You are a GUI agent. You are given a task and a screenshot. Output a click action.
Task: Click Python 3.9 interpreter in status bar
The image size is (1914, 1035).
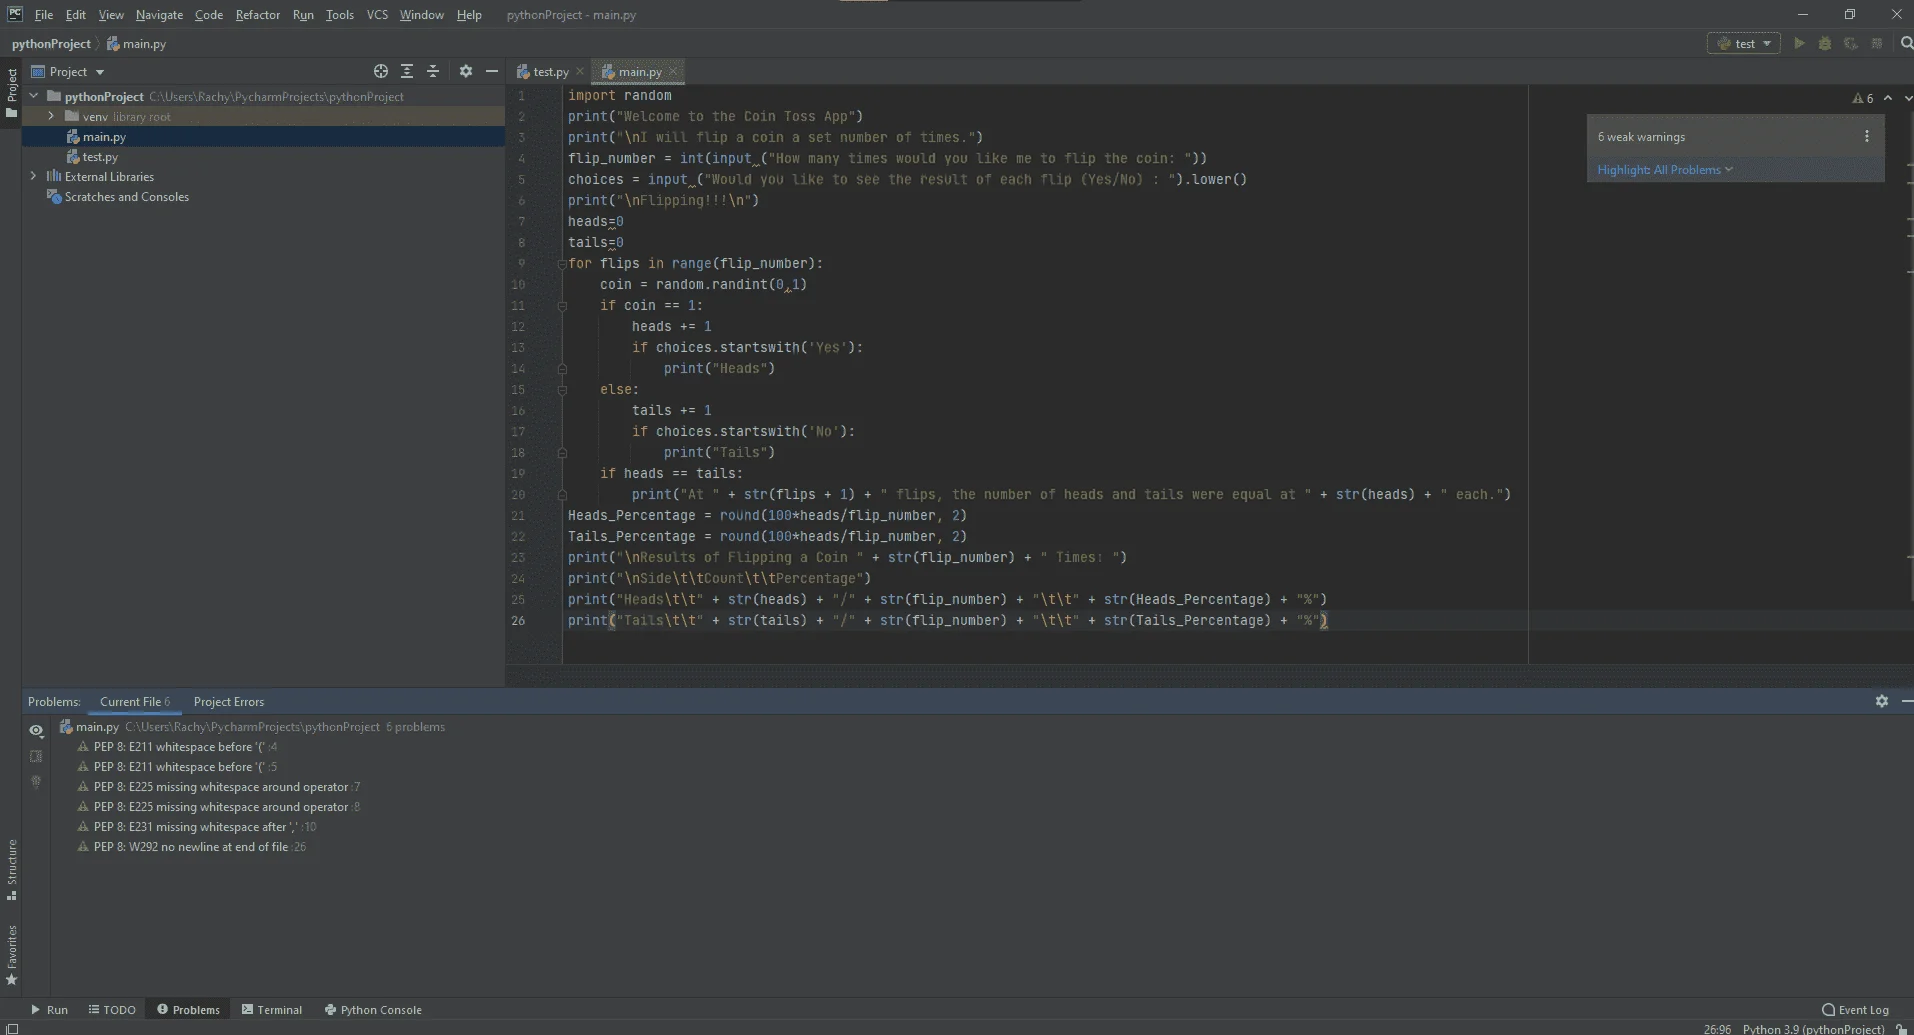[1813, 1028]
